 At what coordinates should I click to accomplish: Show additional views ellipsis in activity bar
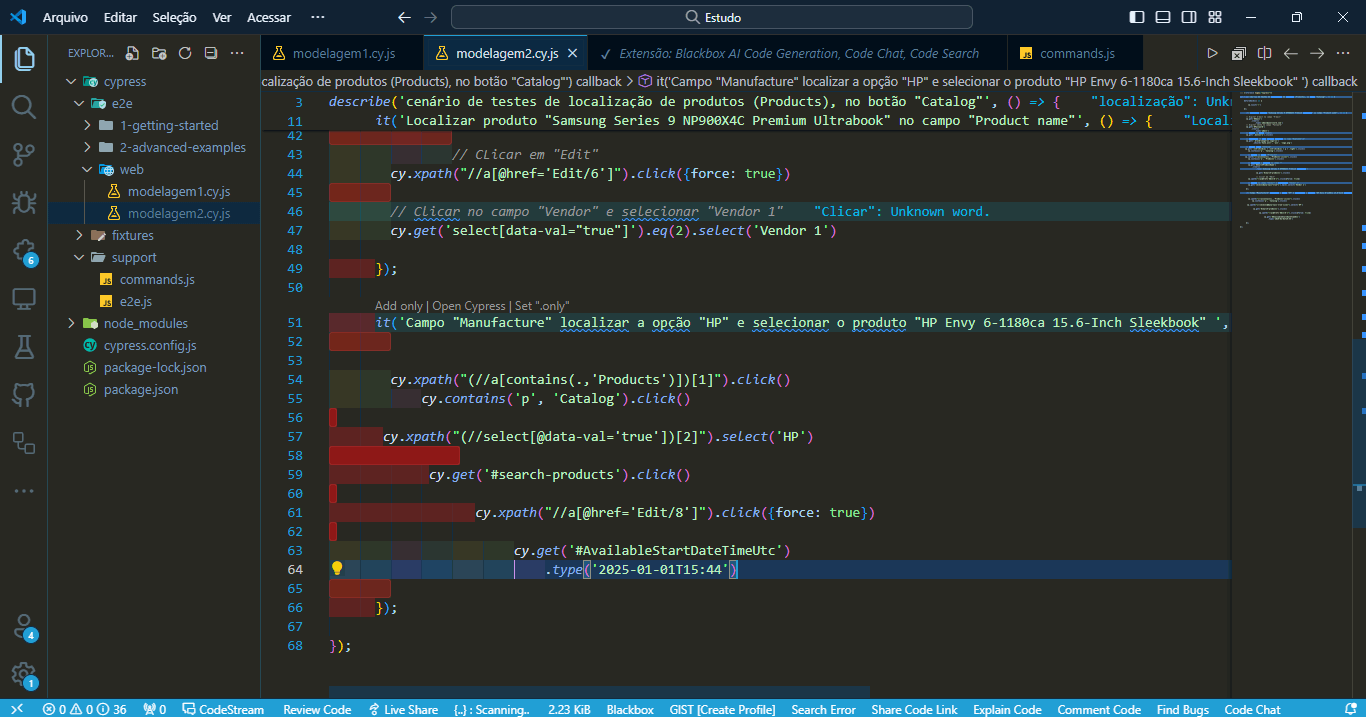click(x=24, y=491)
